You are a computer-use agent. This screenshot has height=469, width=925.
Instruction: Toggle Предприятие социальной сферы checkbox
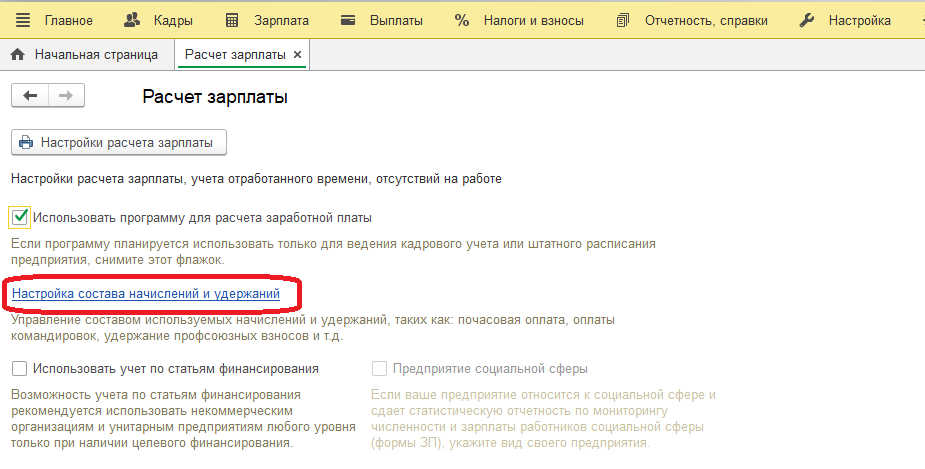click(x=379, y=368)
